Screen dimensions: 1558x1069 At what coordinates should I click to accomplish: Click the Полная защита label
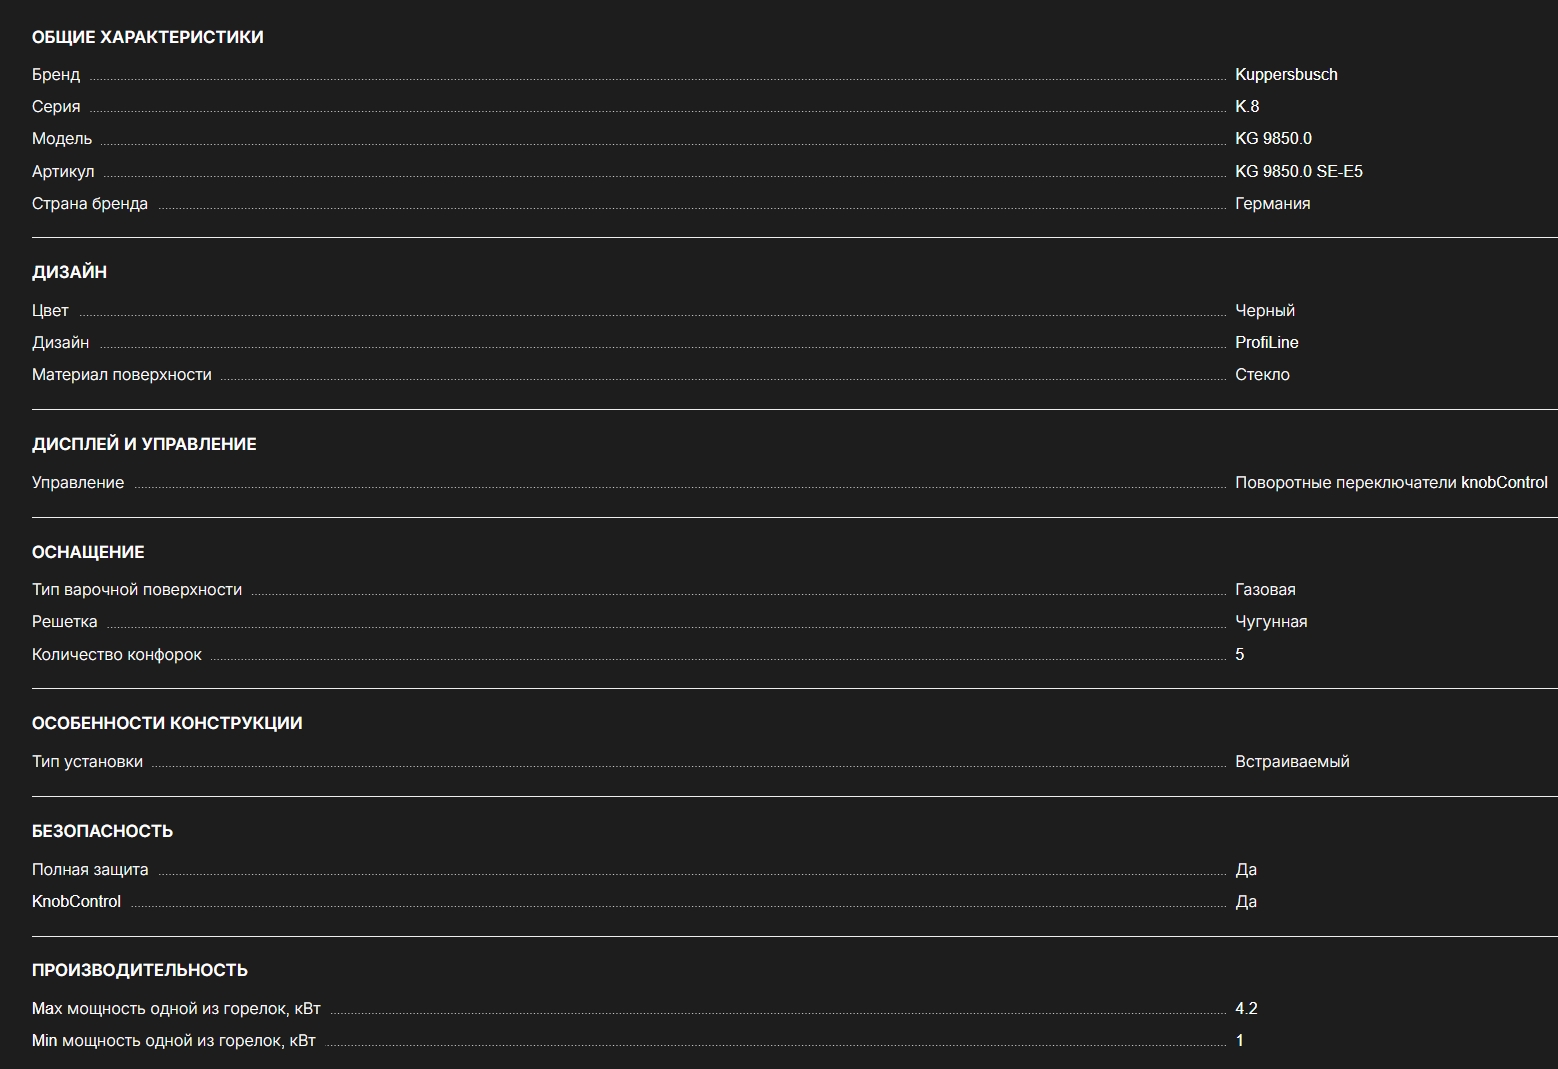pyautogui.click(x=90, y=869)
